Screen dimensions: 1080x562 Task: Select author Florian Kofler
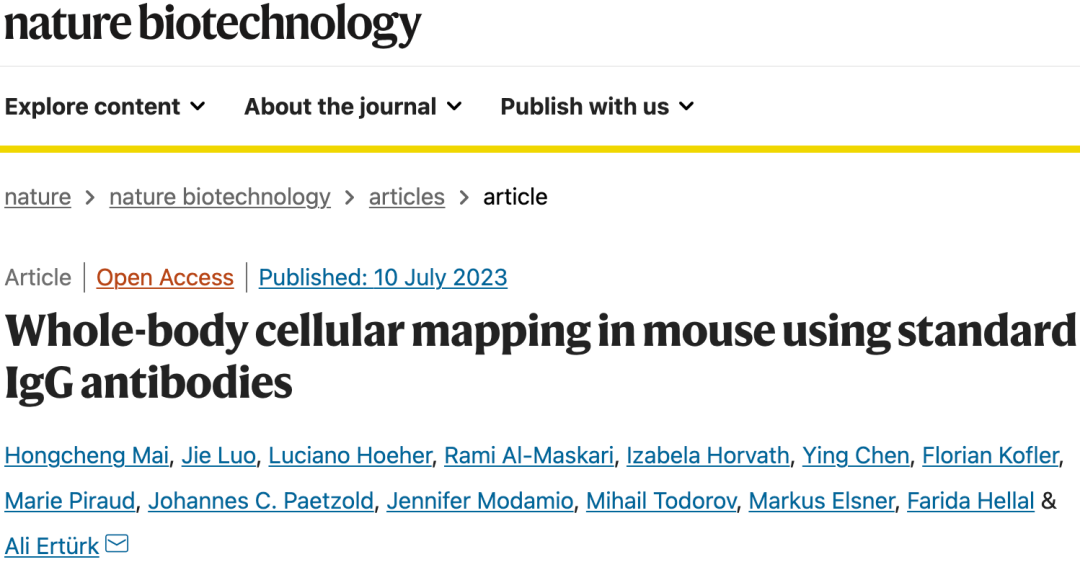(990, 456)
